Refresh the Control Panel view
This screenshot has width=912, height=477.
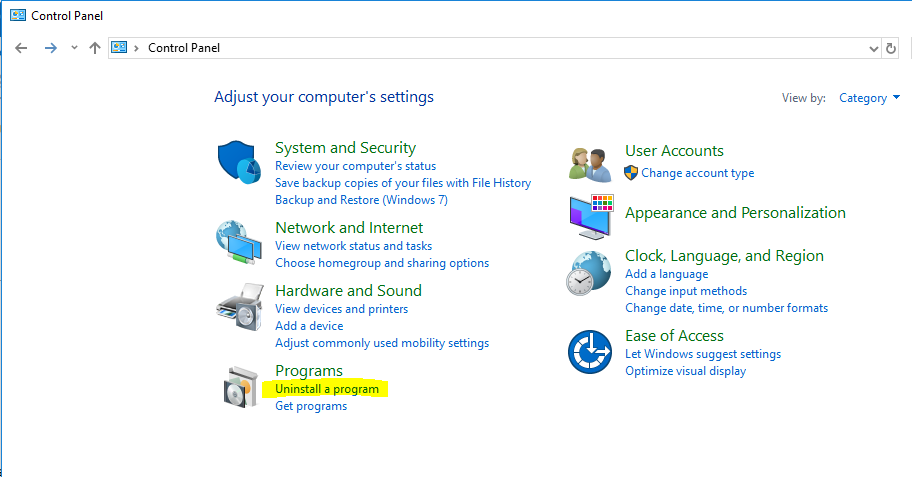pyautogui.click(x=890, y=48)
